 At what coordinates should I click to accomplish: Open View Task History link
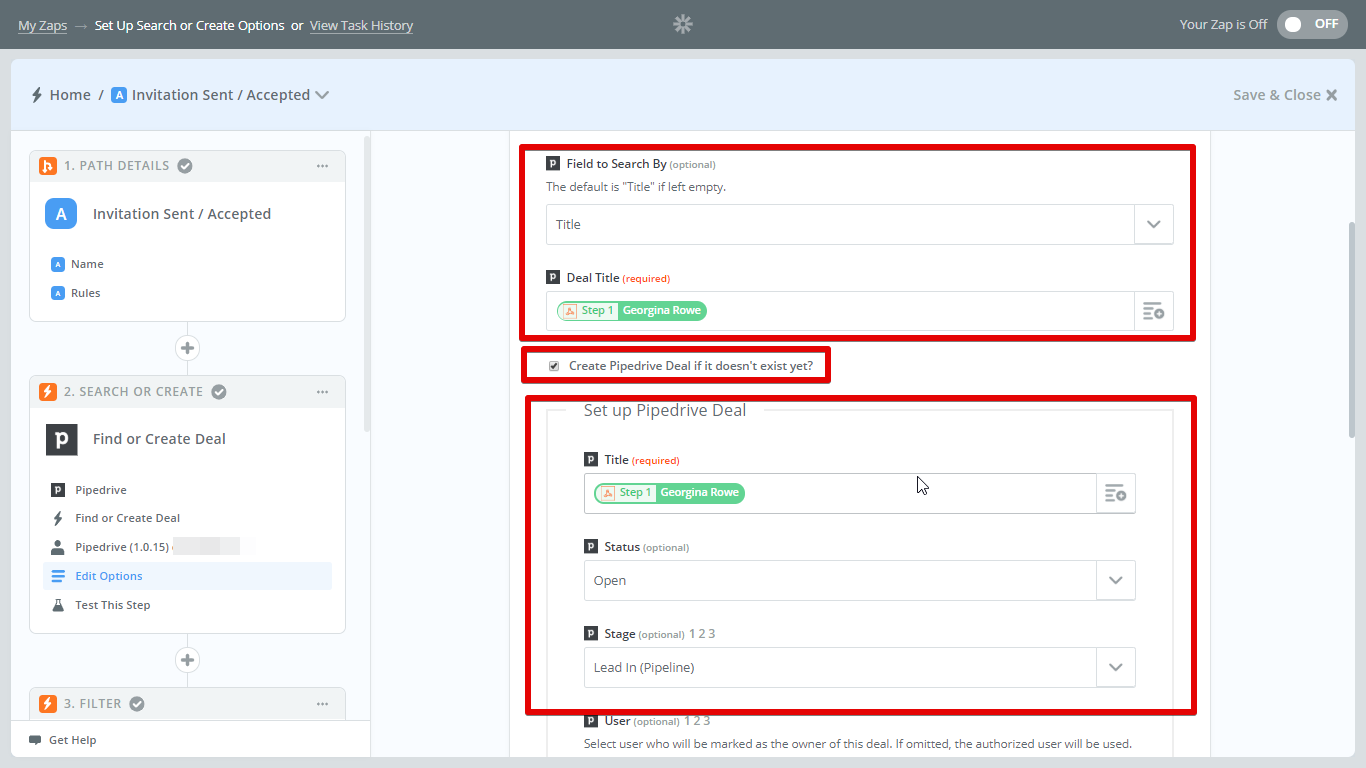[x=361, y=25]
